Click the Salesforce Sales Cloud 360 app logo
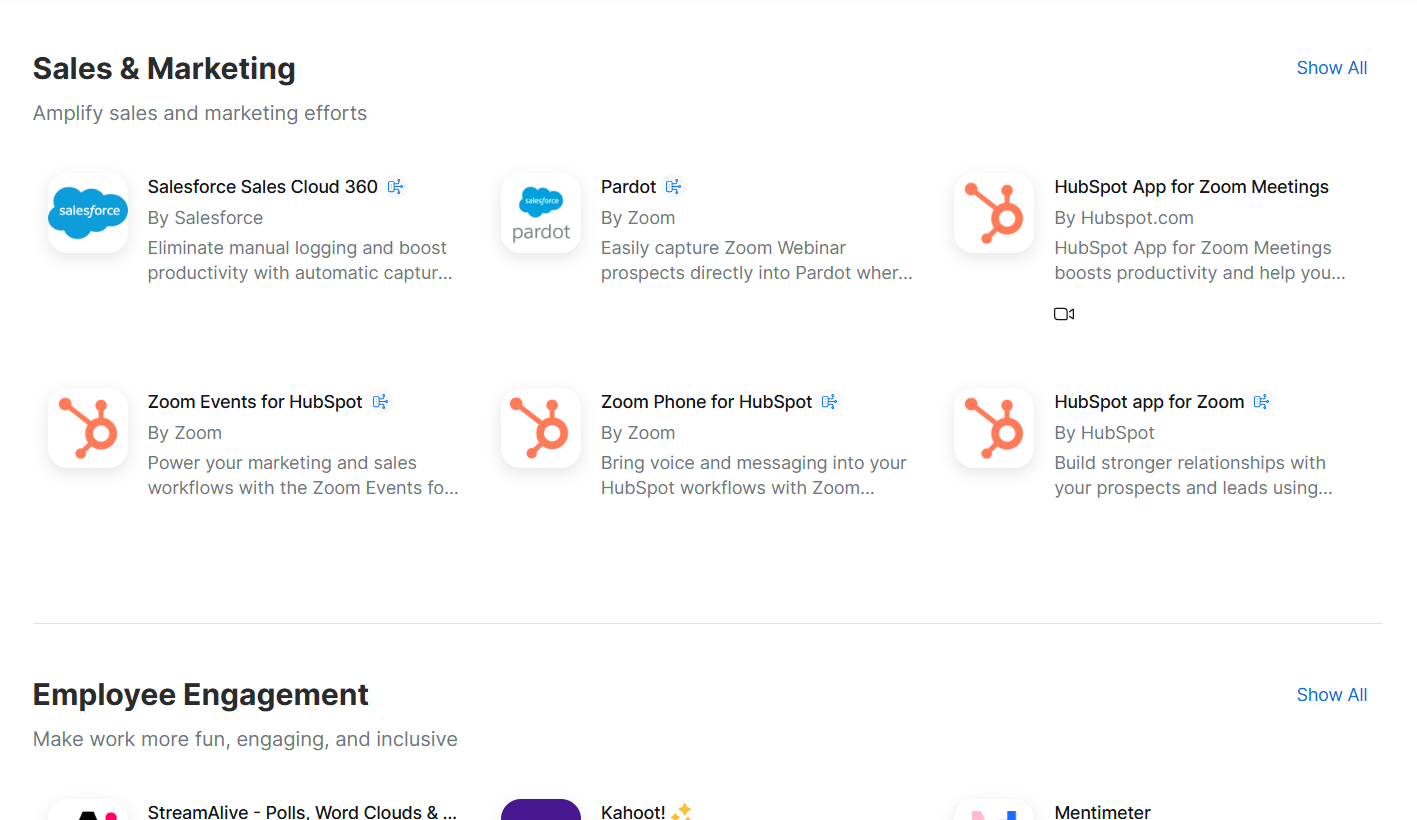This screenshot has height=820, width=1417. [88, 212]
